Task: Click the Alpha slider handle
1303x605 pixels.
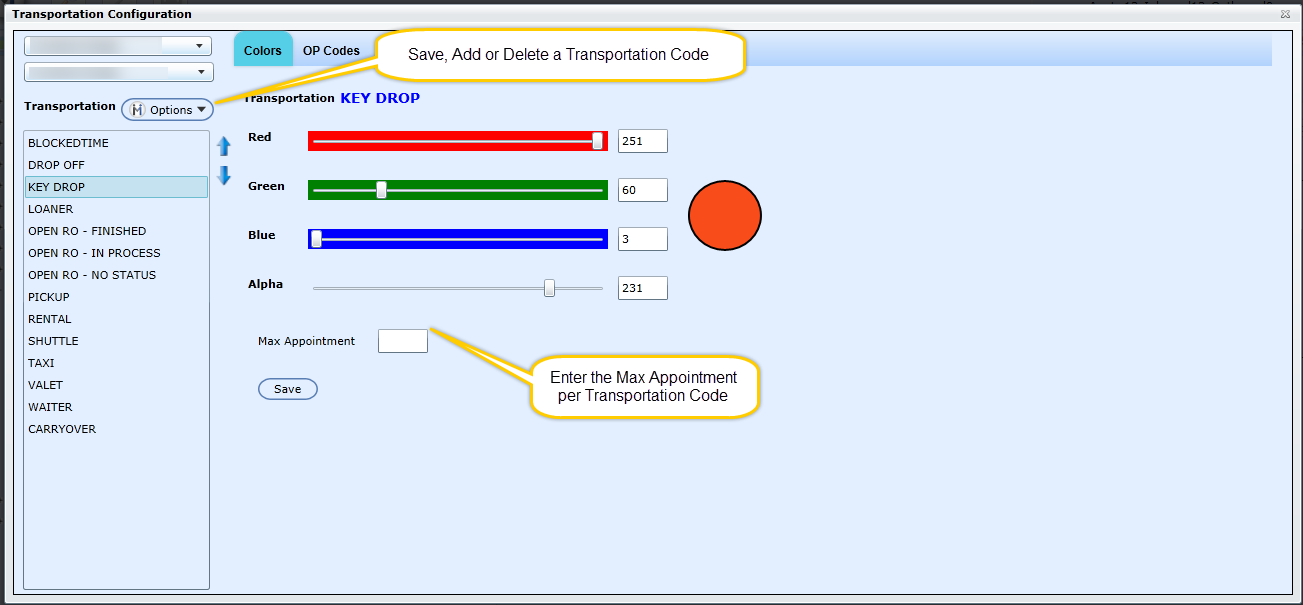Action: 549,288
